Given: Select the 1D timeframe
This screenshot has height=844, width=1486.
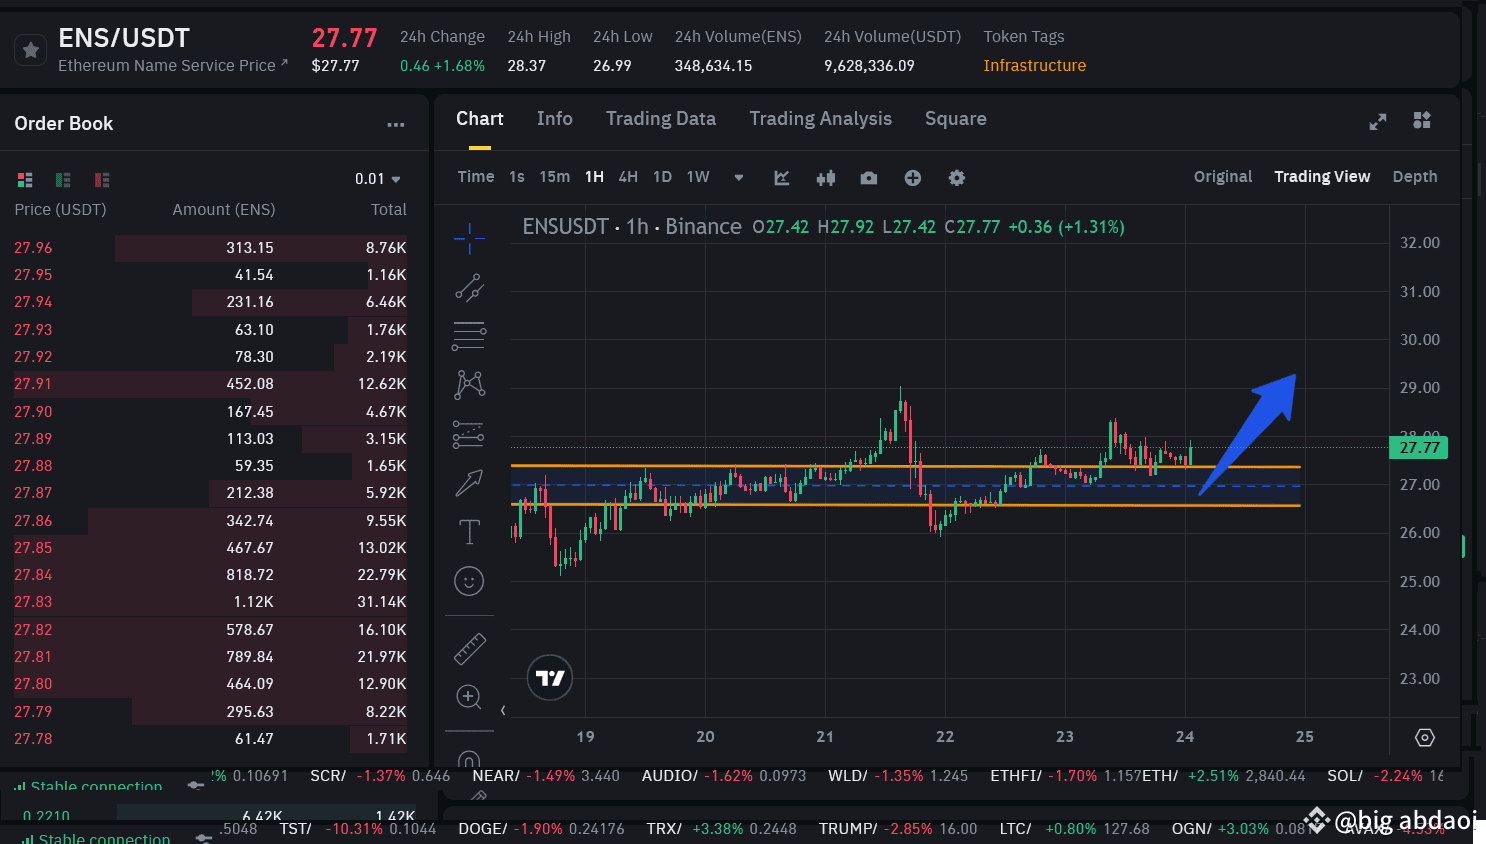Looking at the screenshot, I should 662,176.
